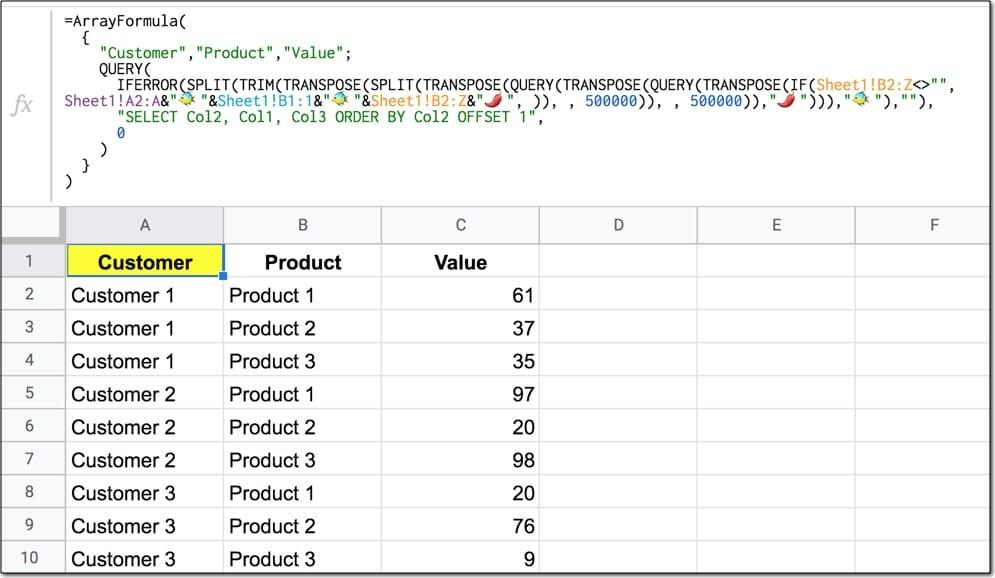
Task: Select empty cell D2
Action: (618, 295)
